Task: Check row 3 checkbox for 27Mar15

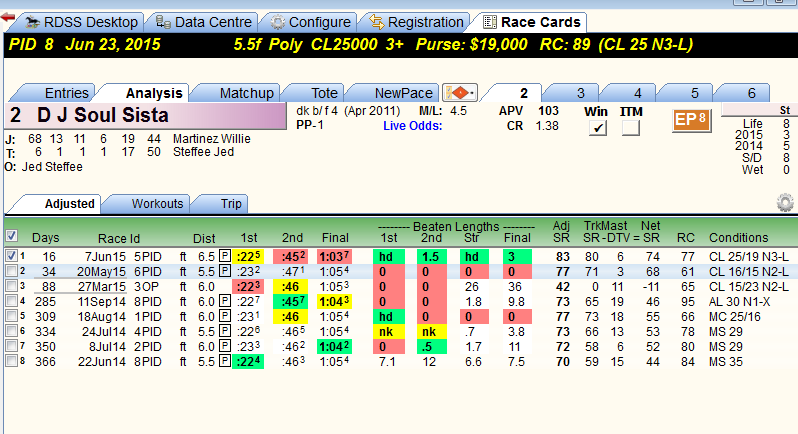Action: pyautogui.click(x=11, y=286)
